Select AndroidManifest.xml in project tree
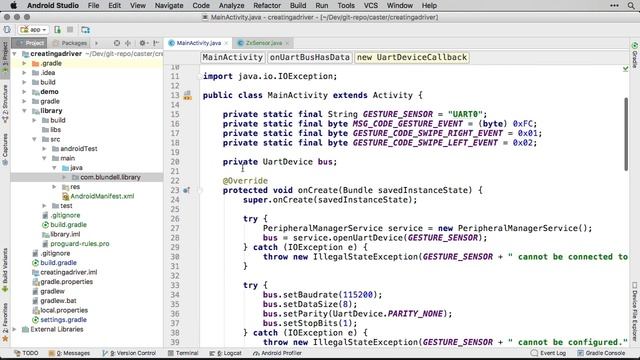Screen dimensions: 640x360 (102, 196)
